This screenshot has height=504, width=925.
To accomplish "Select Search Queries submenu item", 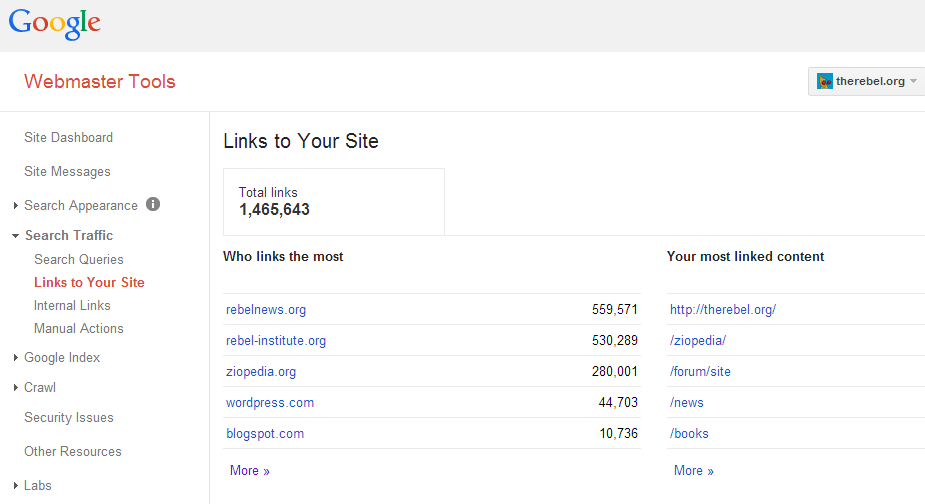I will pyautogui.click(x=78, y=260).
